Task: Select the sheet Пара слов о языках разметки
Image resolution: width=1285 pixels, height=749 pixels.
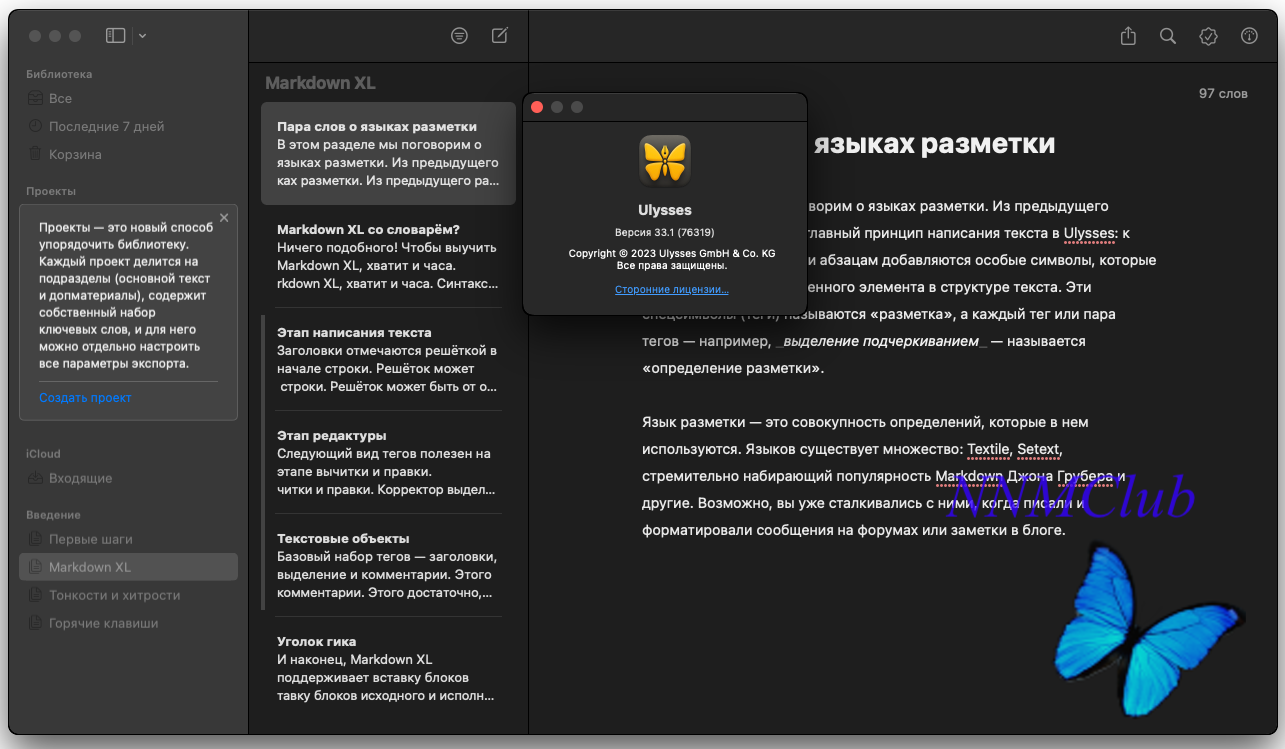Action: pyautogui.click(x=388, y=154)
